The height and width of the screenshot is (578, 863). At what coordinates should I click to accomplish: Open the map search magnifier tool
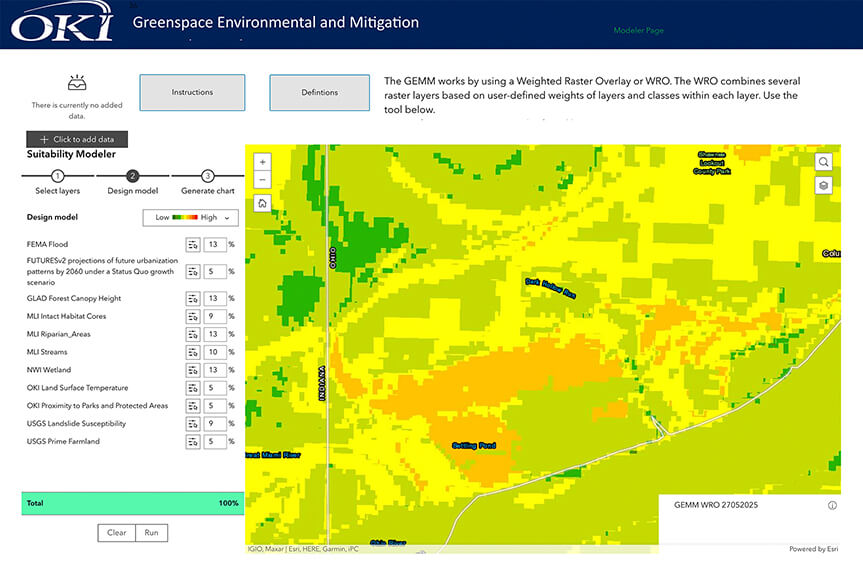[x=822, y=161]
